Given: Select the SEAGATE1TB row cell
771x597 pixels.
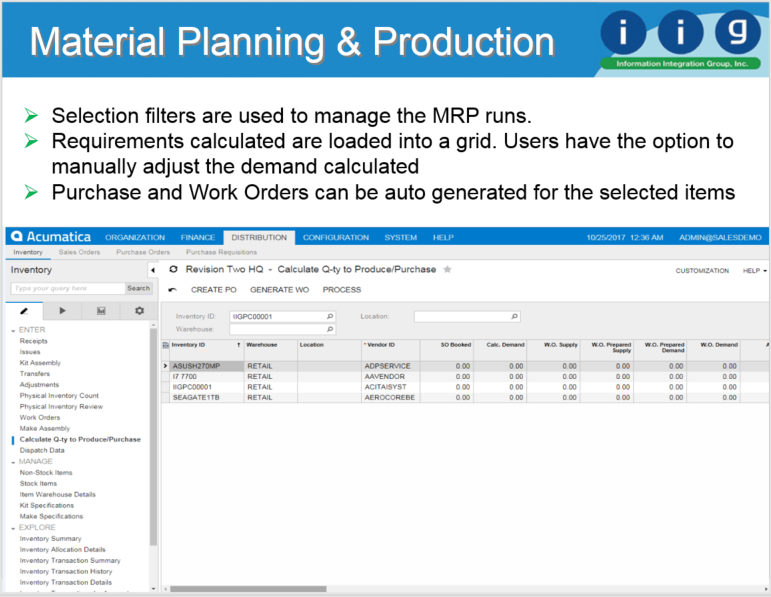Looking at the screenshot, I should pyautogui.click(x=207, y=397).
